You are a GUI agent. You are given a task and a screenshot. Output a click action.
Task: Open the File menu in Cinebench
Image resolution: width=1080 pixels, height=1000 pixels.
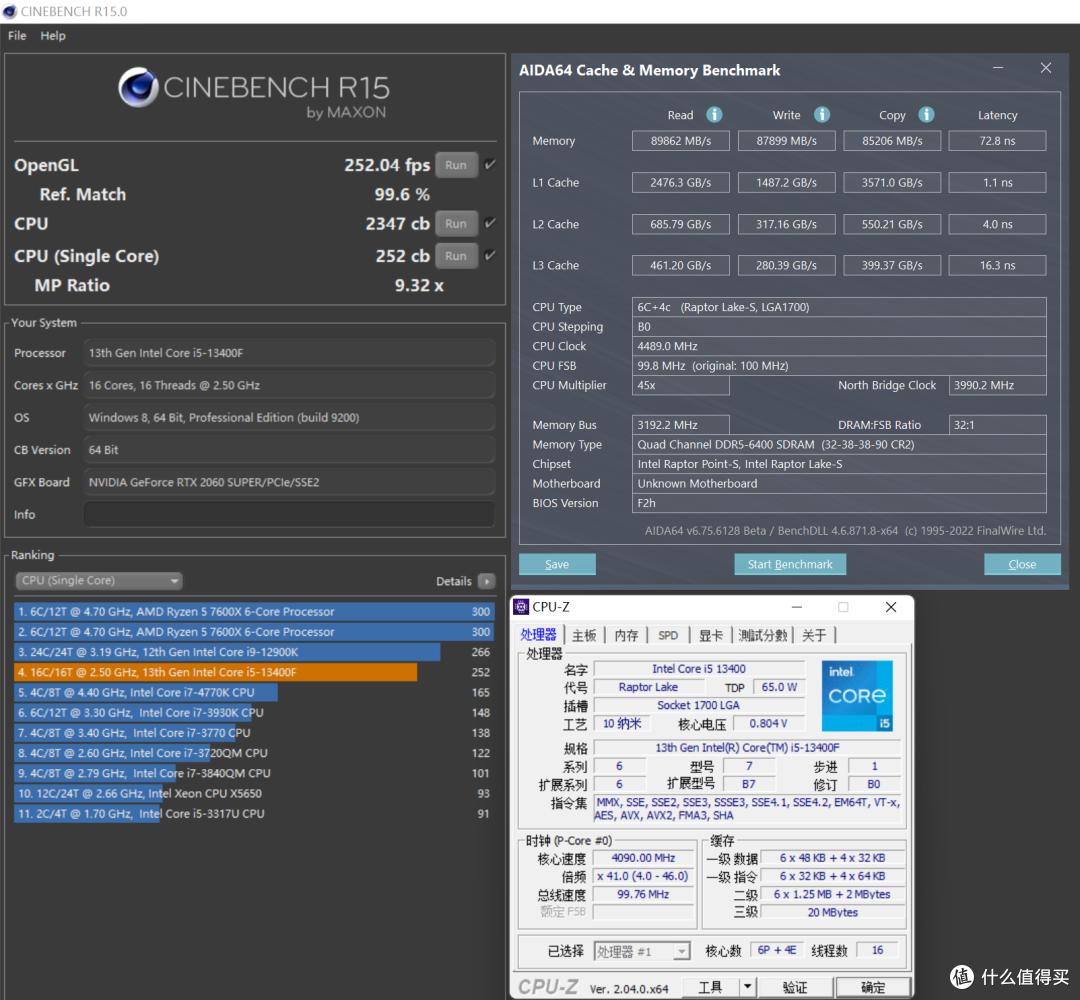click(x=17, y=36)
